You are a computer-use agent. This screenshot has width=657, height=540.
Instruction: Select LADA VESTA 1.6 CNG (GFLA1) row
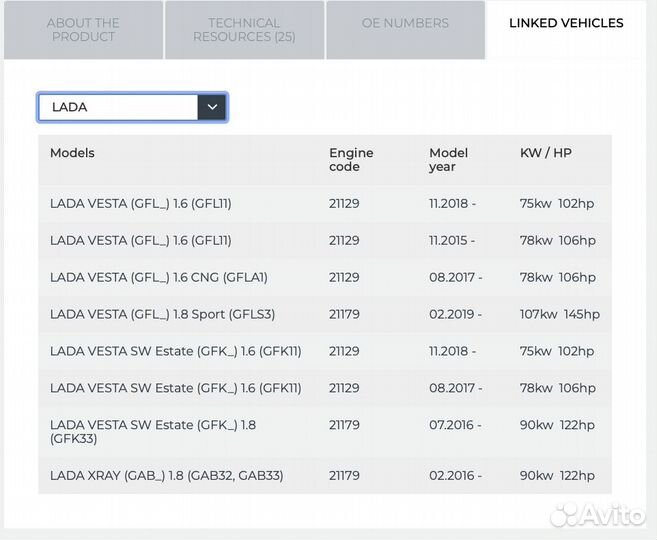tap(159, 278)
